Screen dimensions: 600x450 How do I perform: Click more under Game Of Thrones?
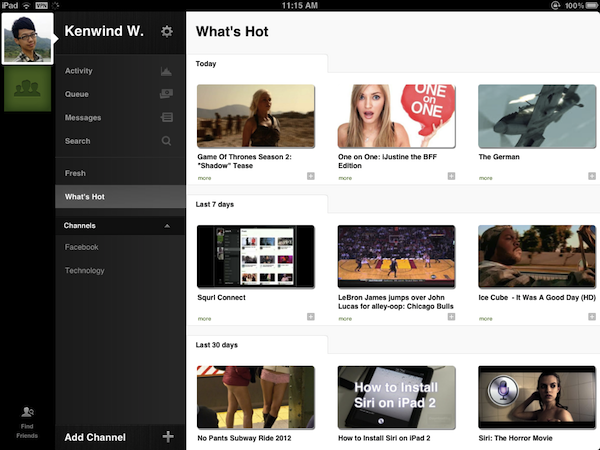point(204,178)
